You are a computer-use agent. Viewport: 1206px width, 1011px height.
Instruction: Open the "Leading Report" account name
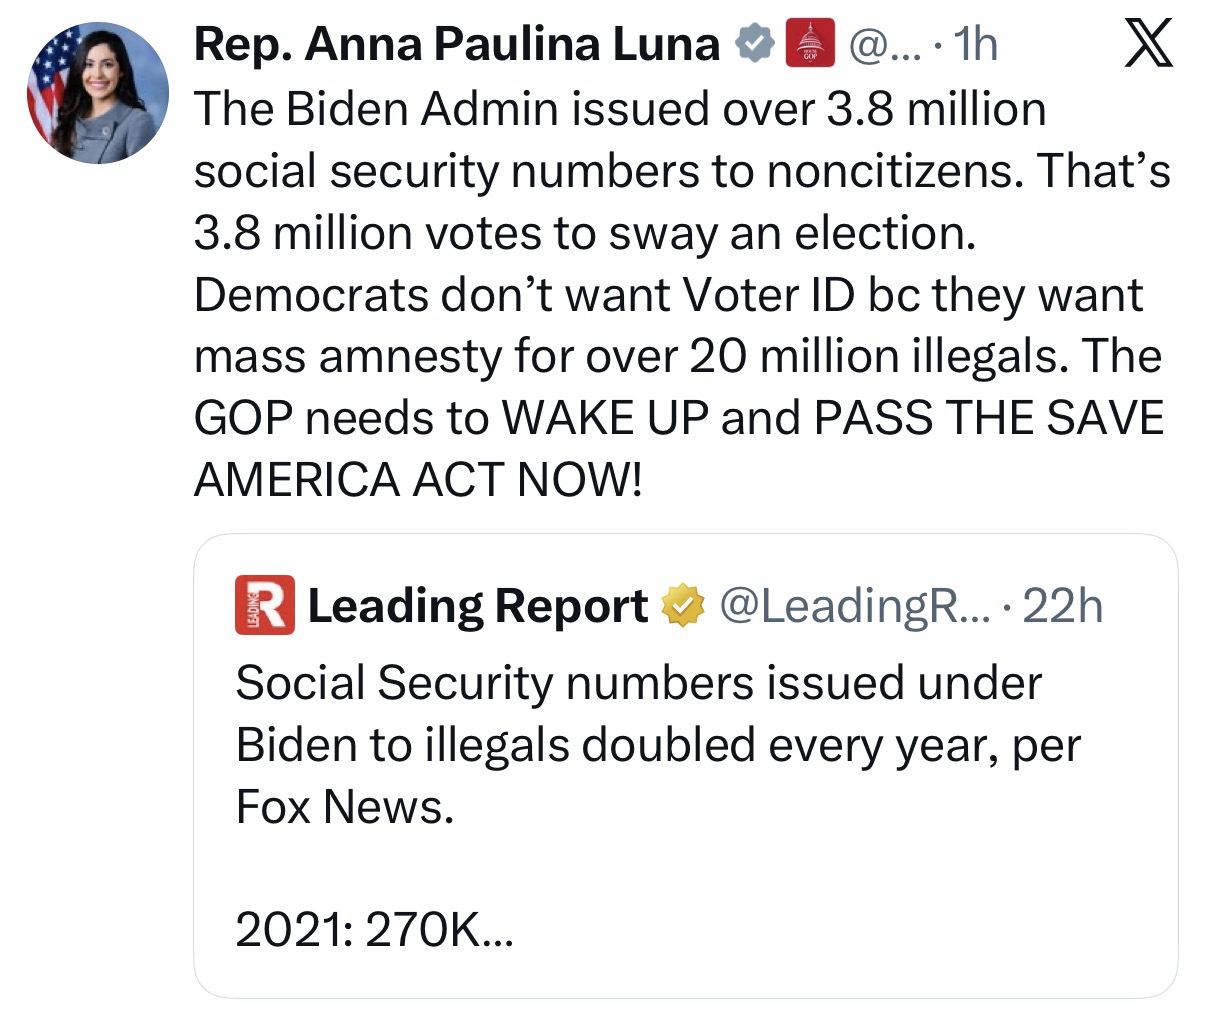tap(477, 605)
